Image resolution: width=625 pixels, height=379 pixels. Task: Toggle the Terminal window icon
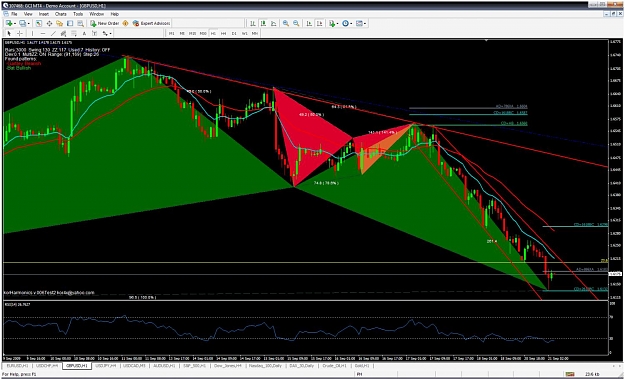[70, 23]
